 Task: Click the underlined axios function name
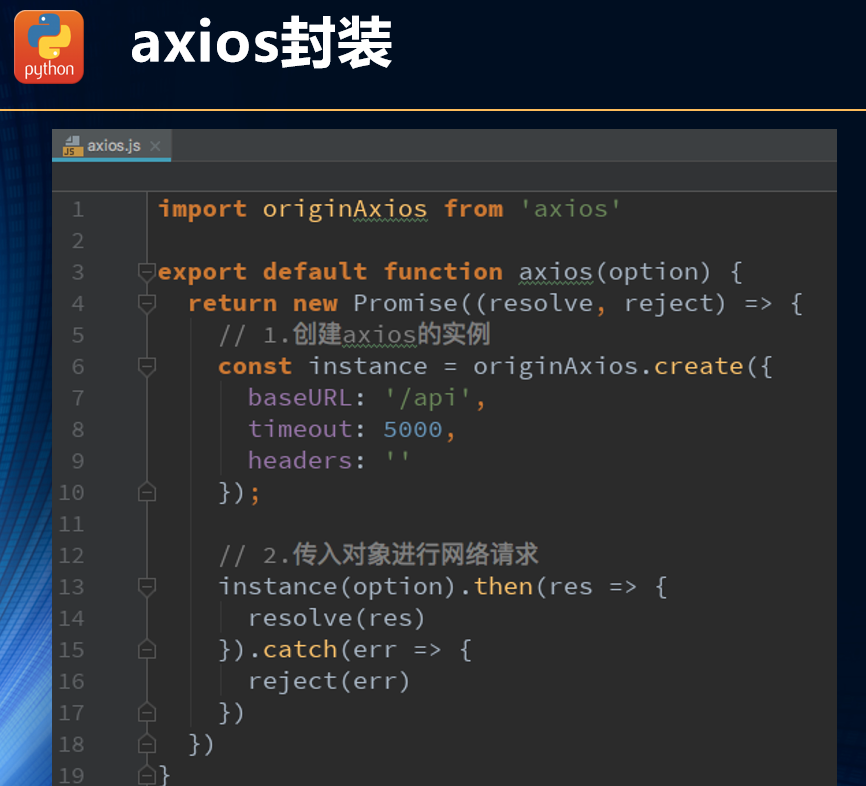(556, 272)
